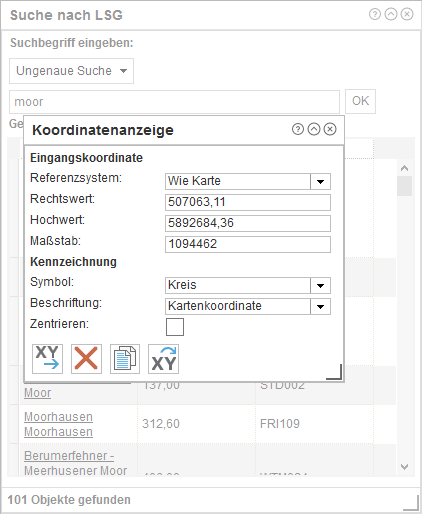Click the results scrollbar thumb

pyautogui.click(x=404, y=186)
